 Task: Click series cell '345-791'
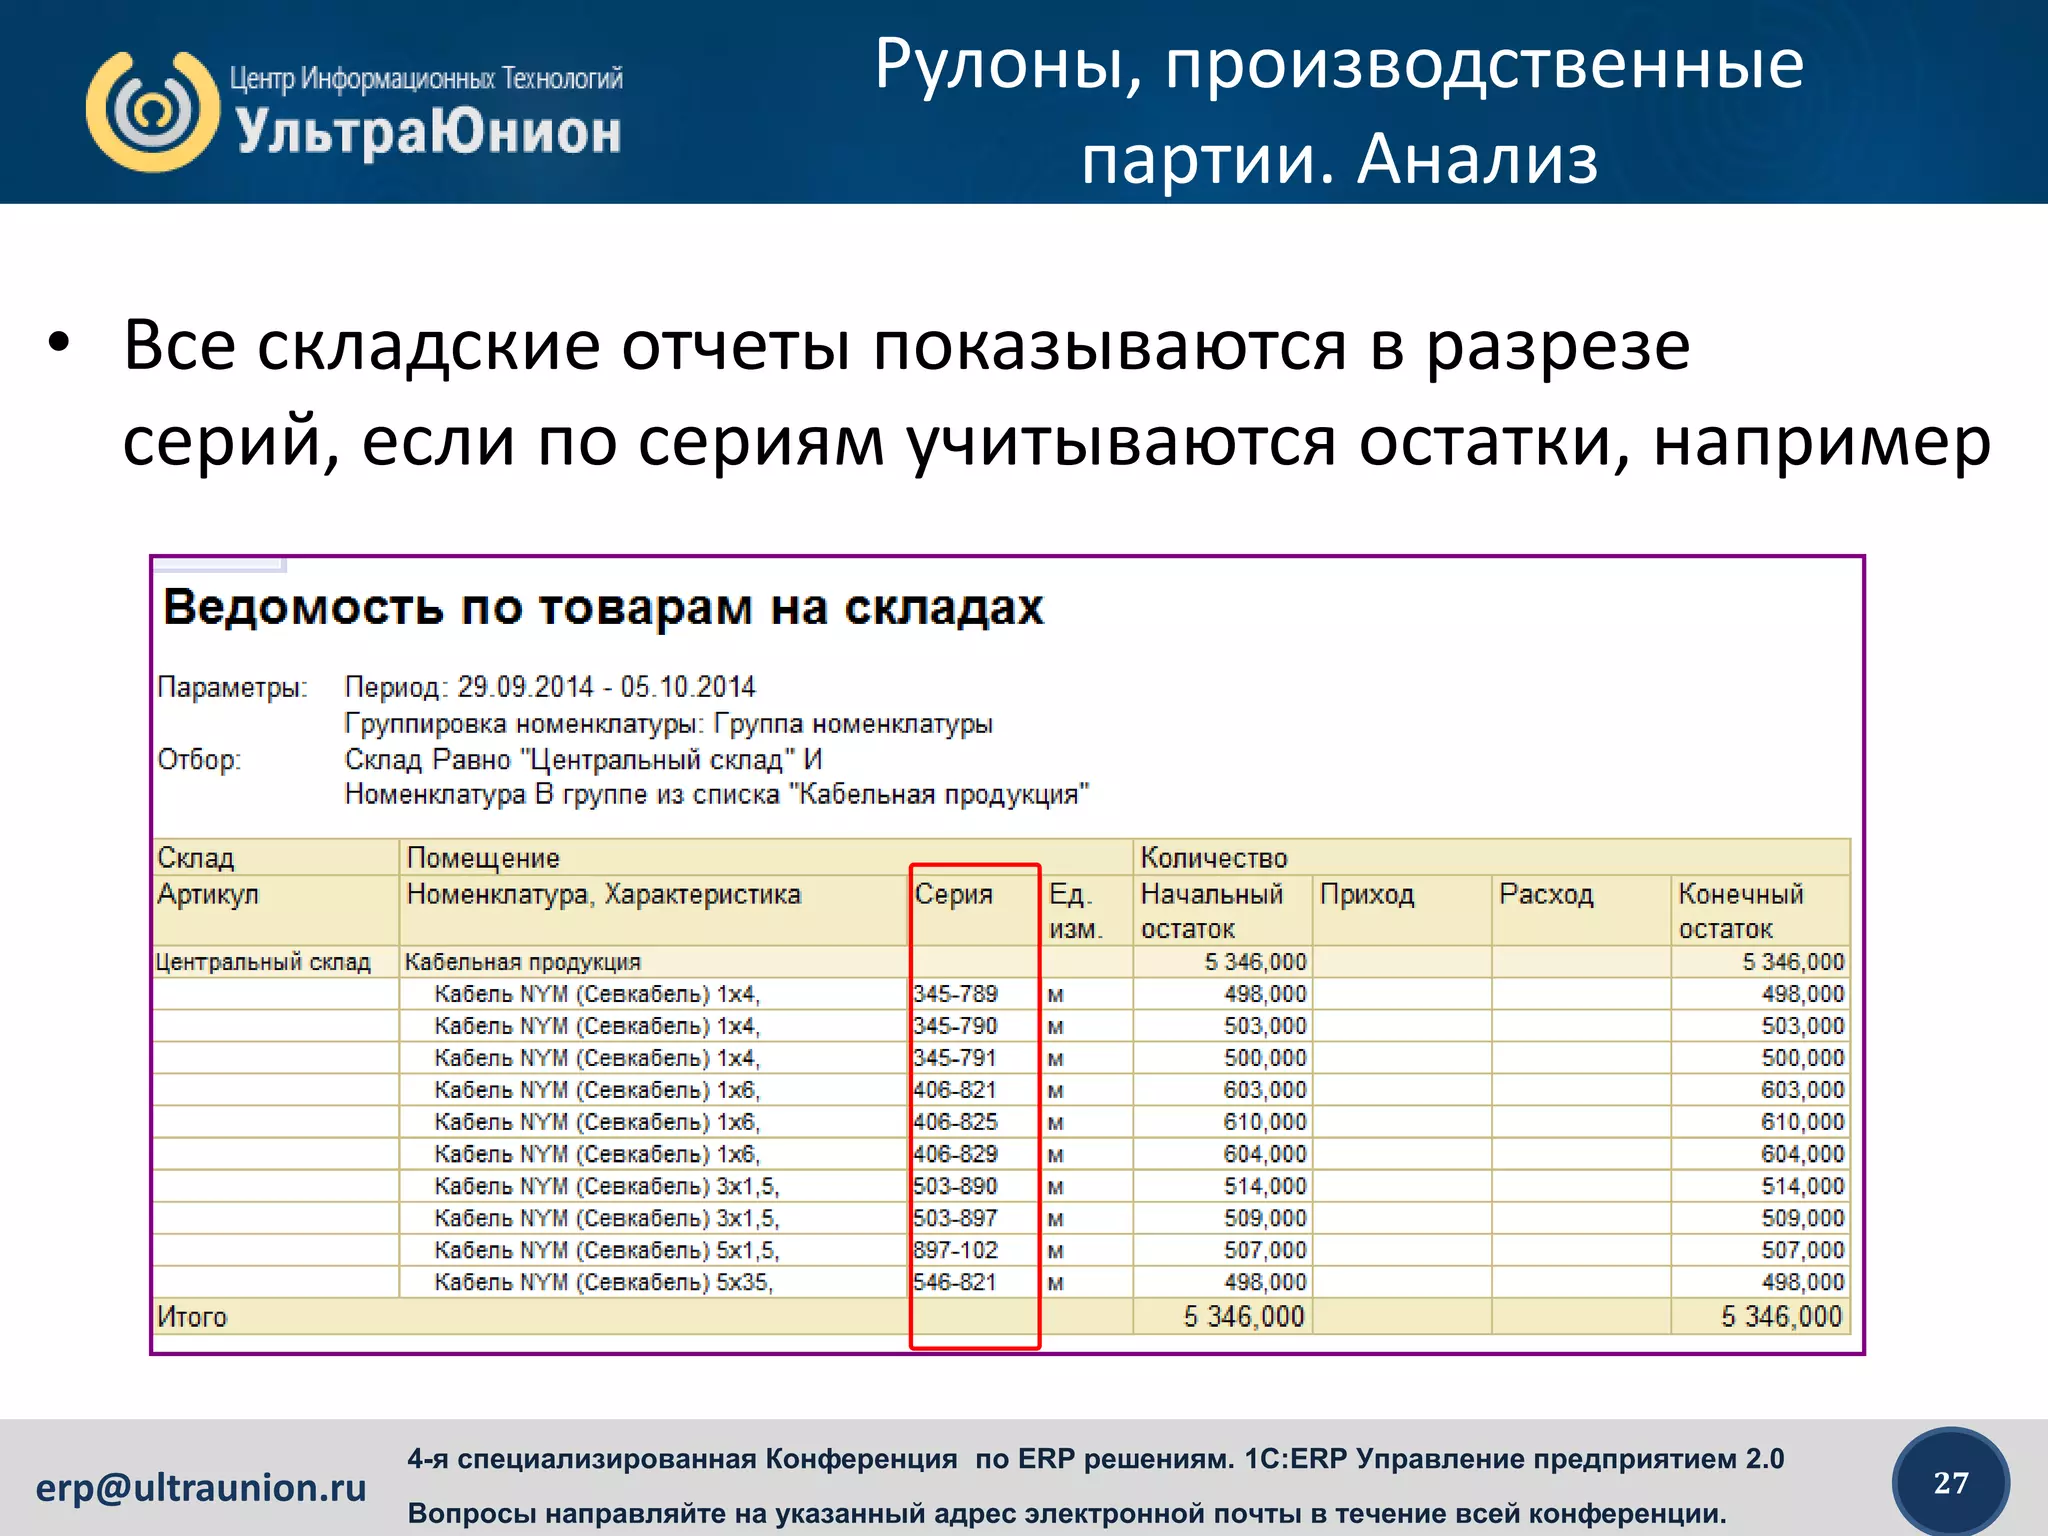pyautogui.click(x=955, y=1058)
